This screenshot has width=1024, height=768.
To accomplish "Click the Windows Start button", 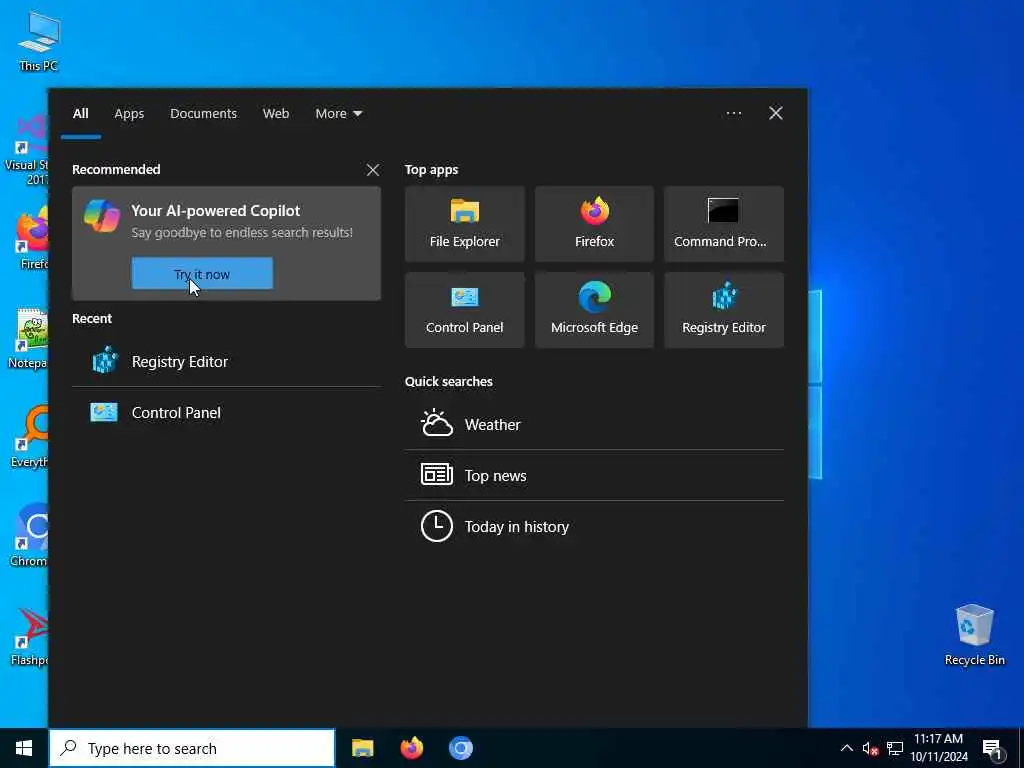I will tap(24, 748).
